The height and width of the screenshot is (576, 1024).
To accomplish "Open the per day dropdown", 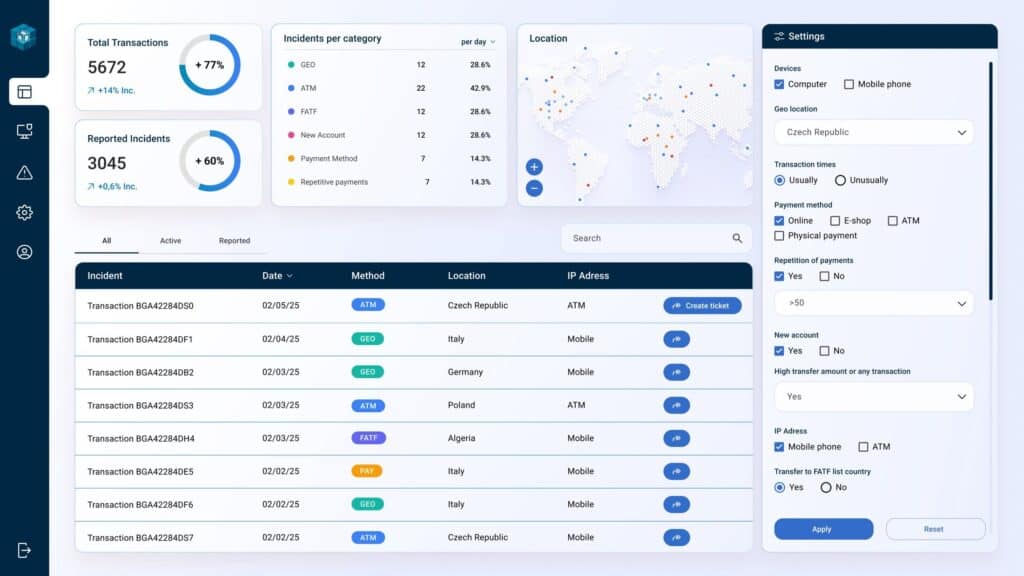I will click(x=478, y=42).
